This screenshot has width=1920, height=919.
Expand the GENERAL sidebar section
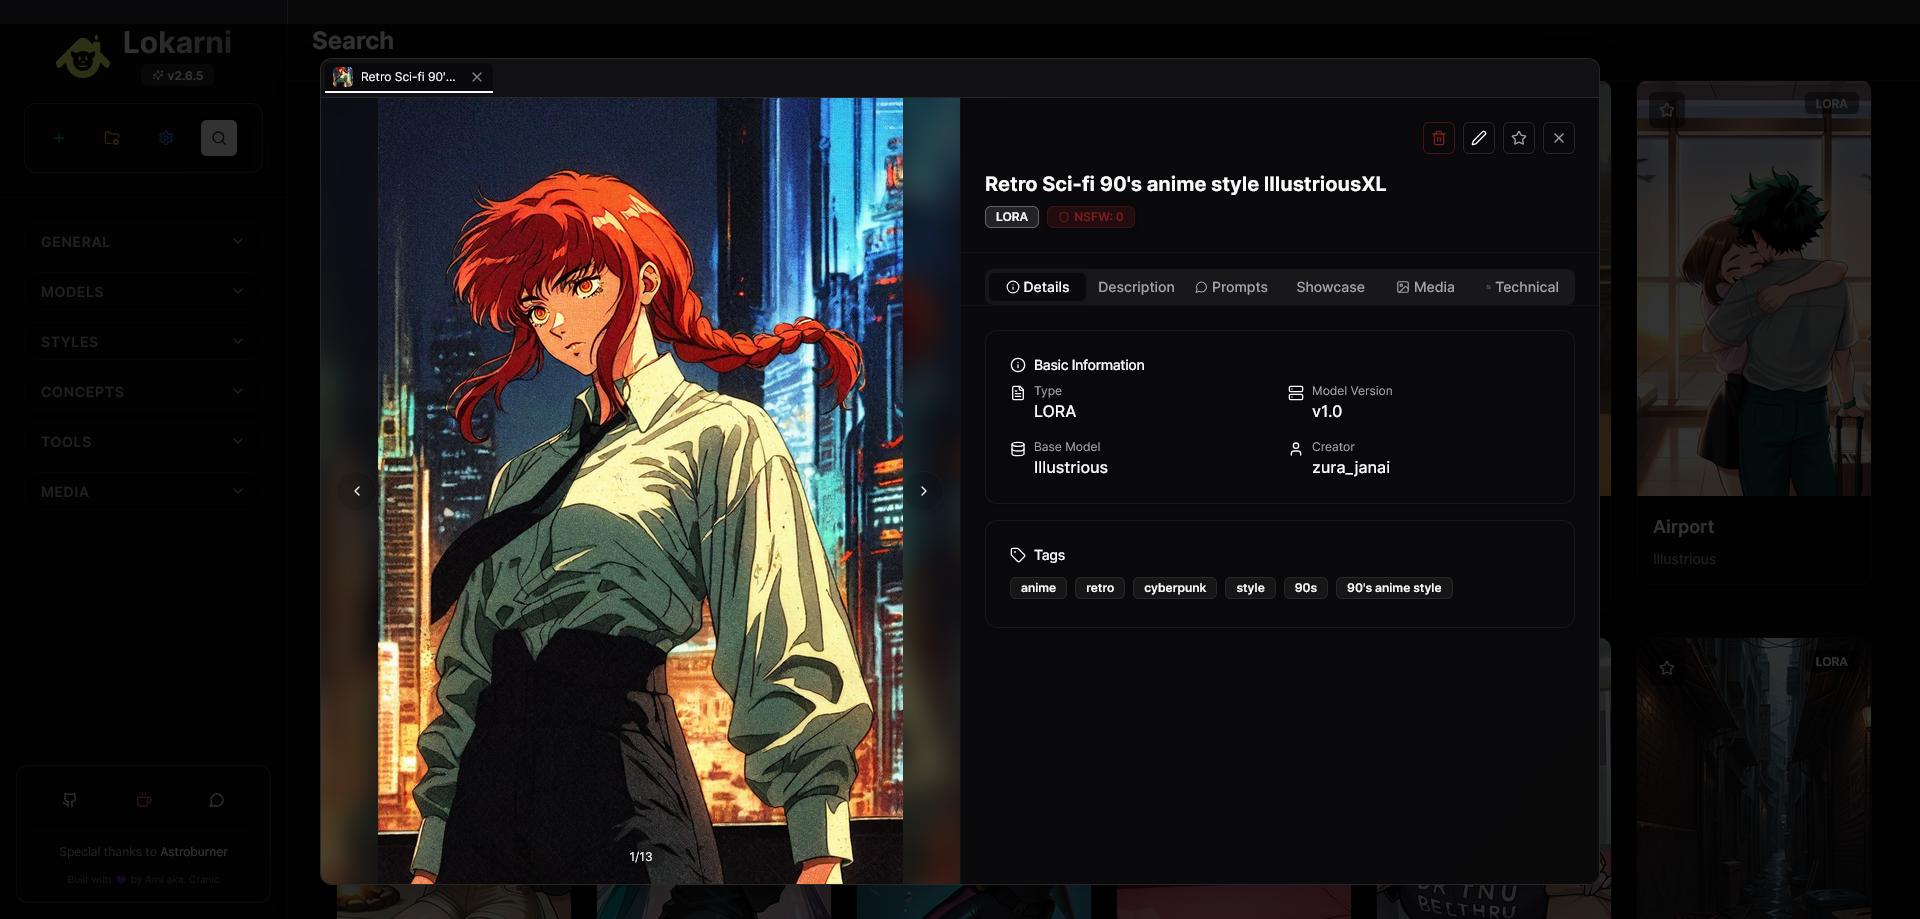tap(144, 242)
